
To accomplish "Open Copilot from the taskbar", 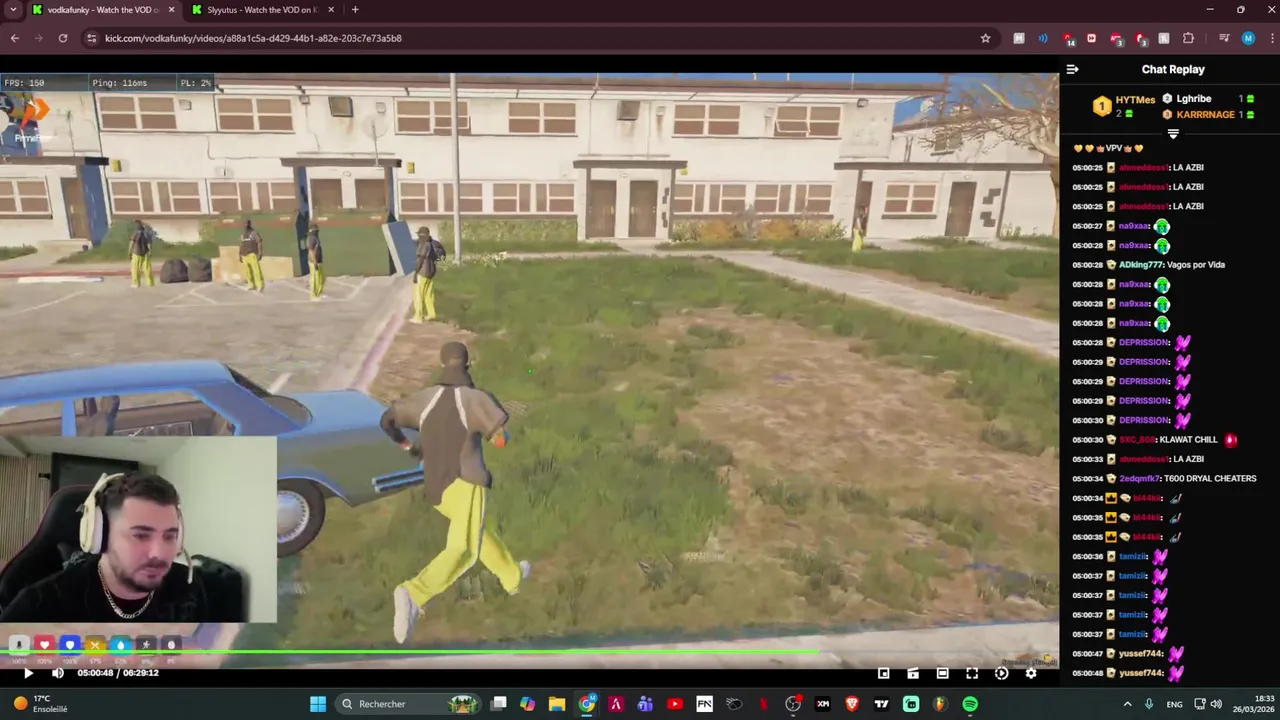I will tap(528, 704).
